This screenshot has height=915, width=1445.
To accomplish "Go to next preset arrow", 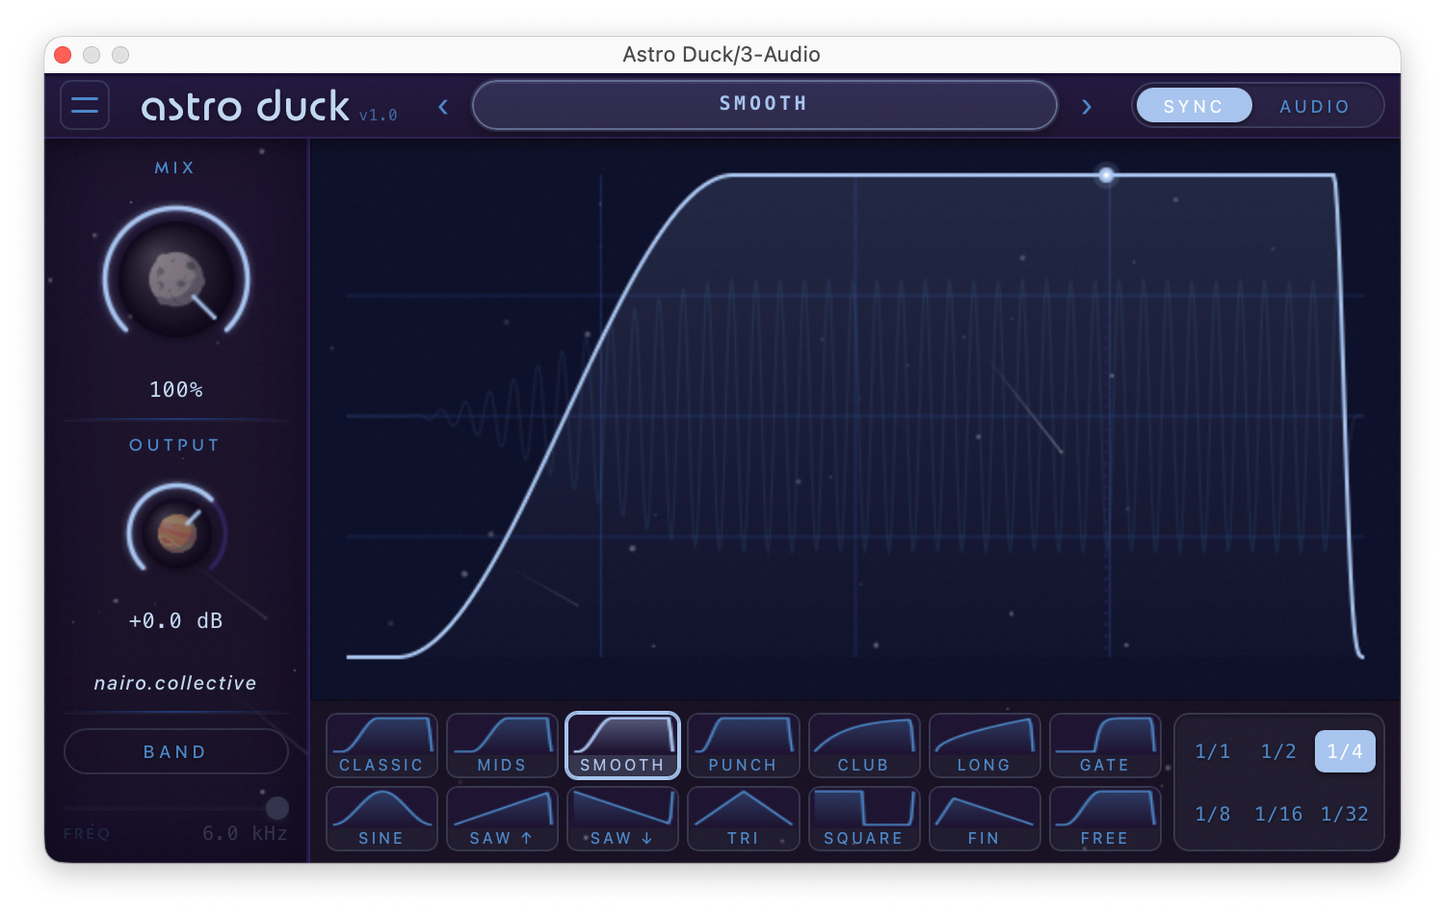I will 1087,107.
